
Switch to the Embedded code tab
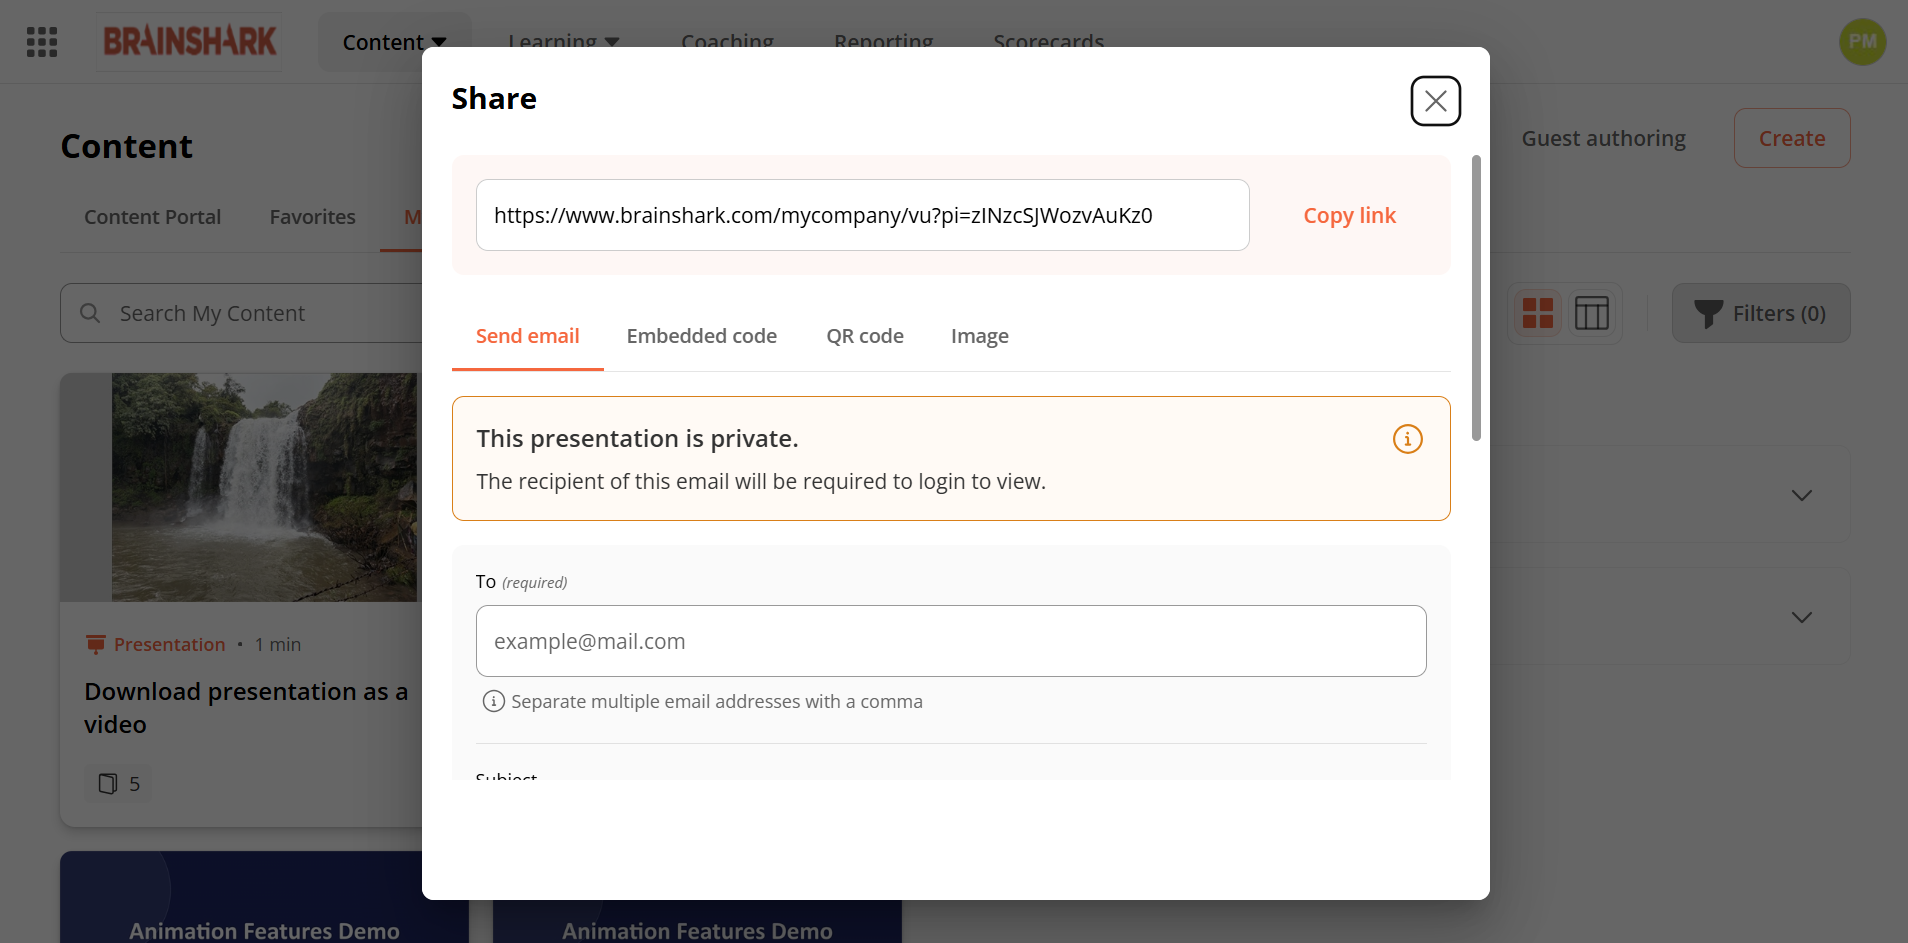(702, 336)
